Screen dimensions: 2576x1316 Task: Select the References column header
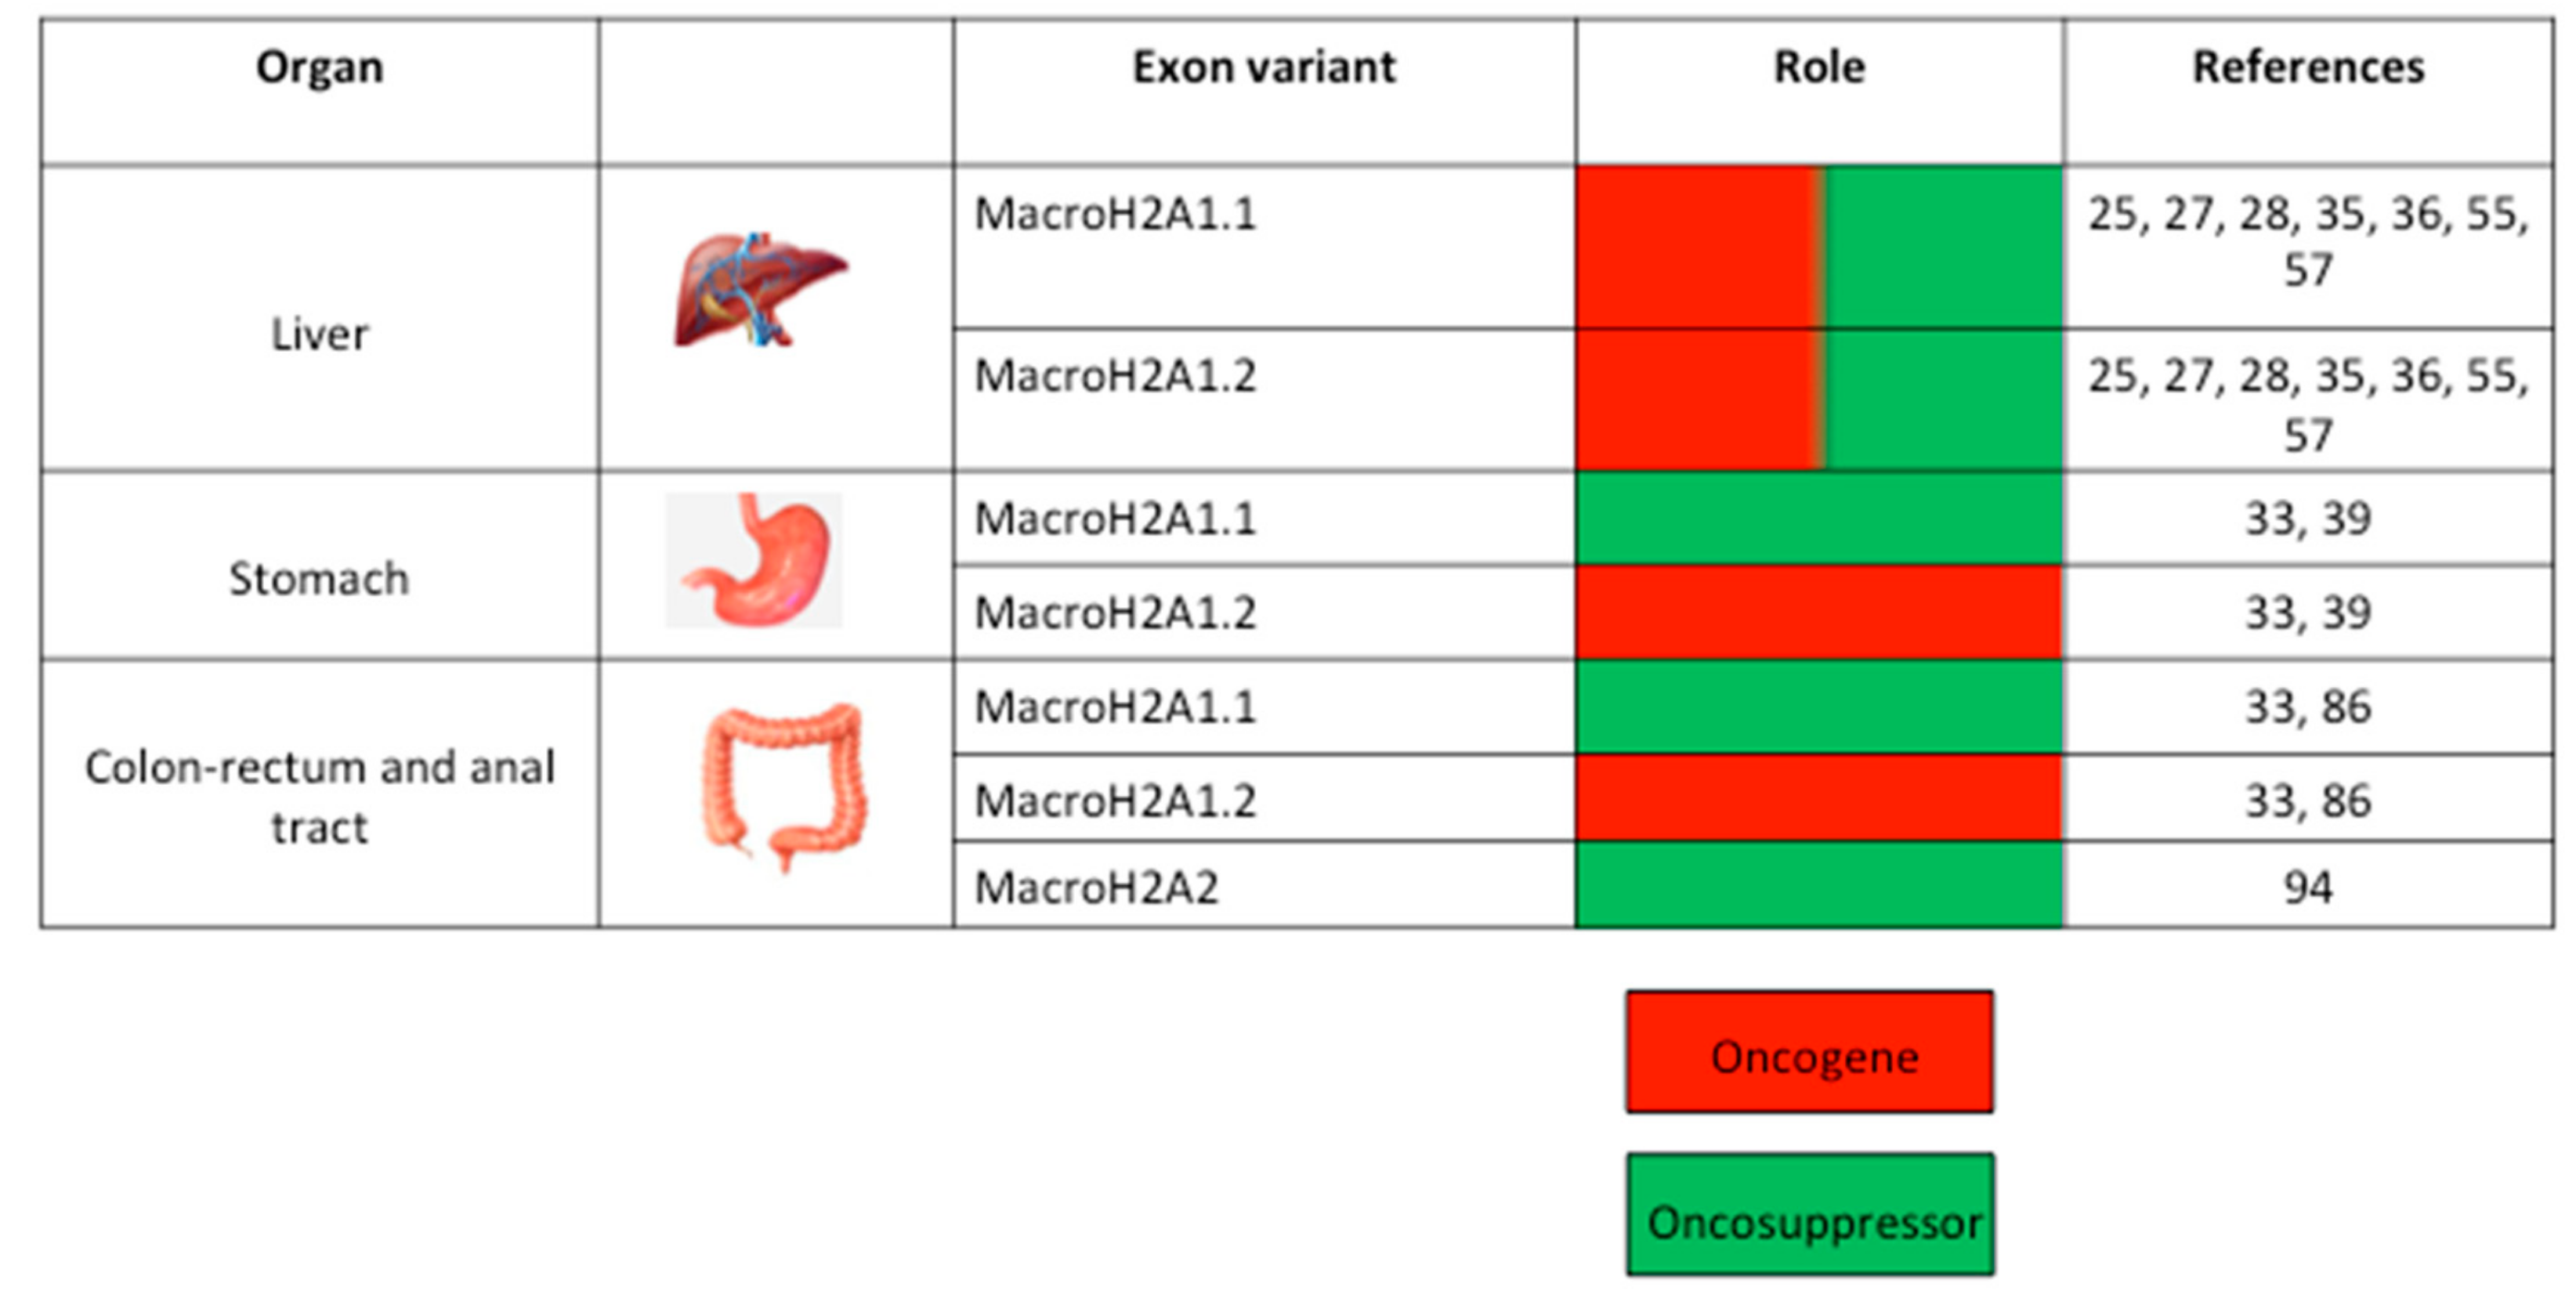click(2307, 68)
